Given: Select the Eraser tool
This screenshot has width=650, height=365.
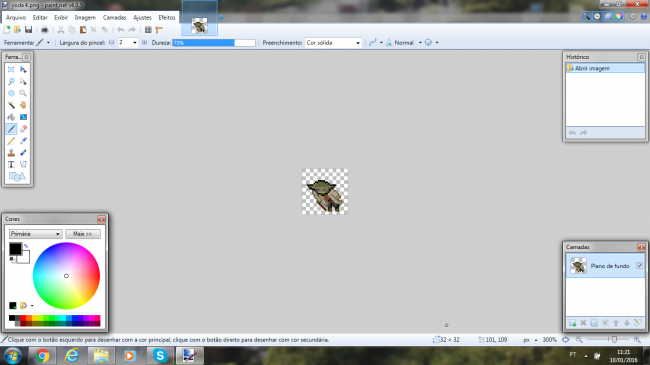Looking at the screenshot, I should (x=23, y=129).
